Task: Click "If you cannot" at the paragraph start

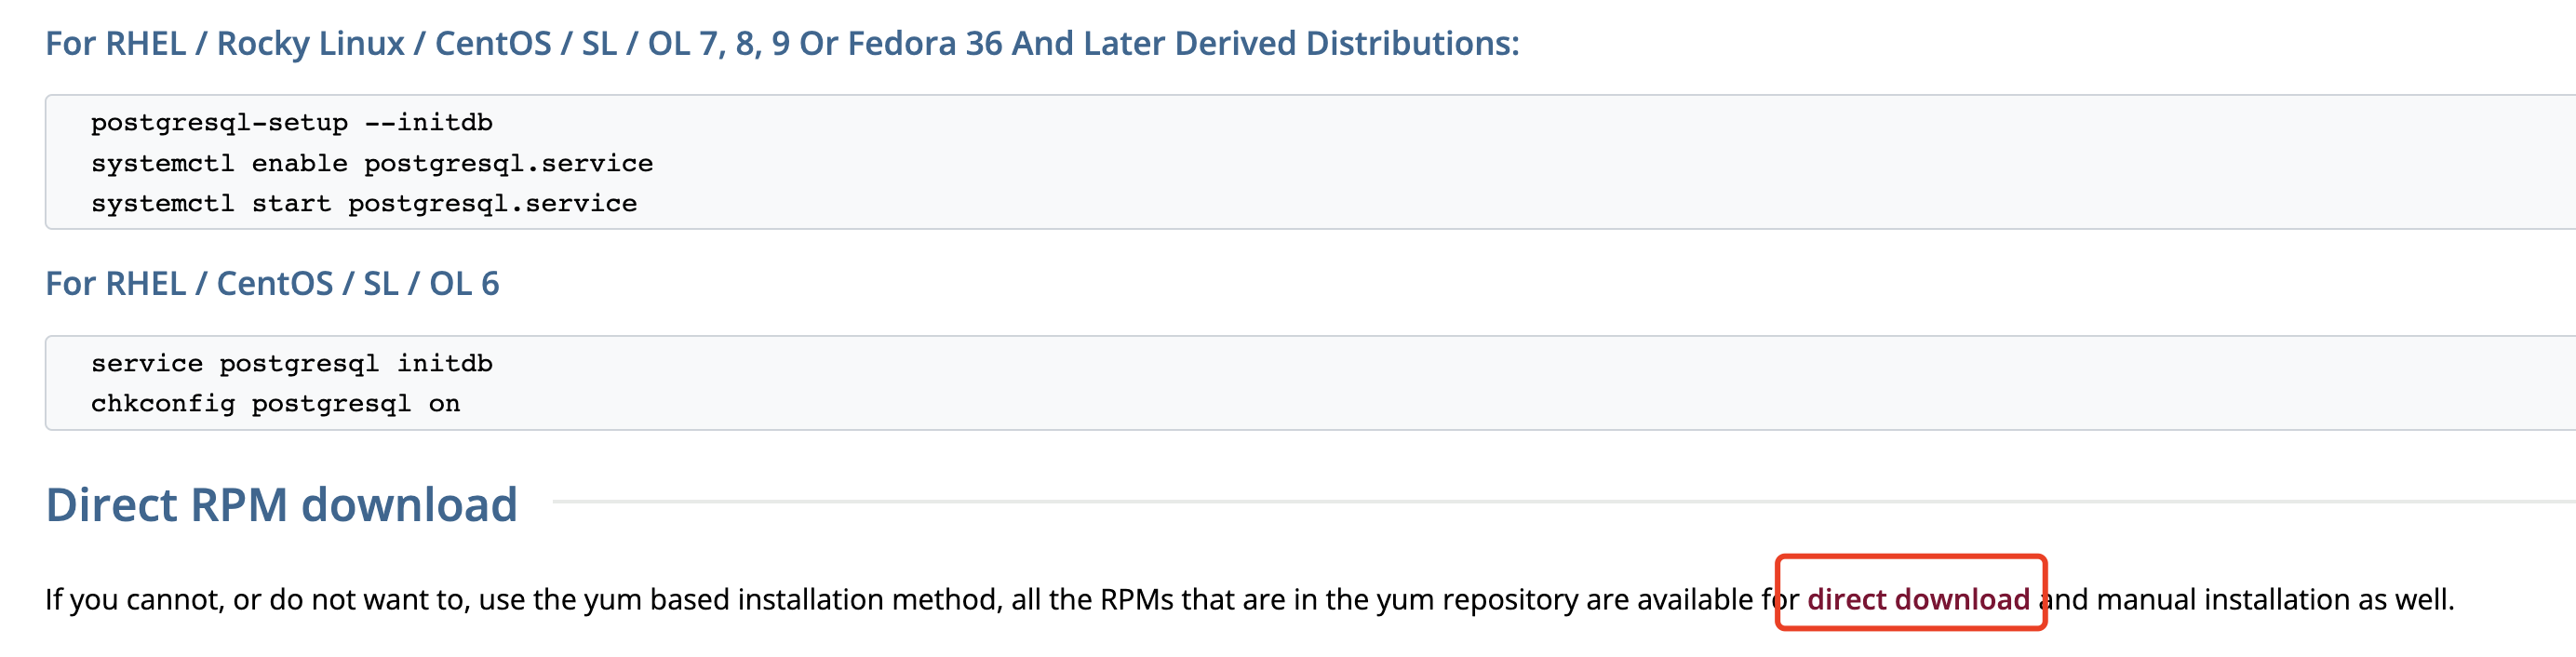Action: coord(133,599)
